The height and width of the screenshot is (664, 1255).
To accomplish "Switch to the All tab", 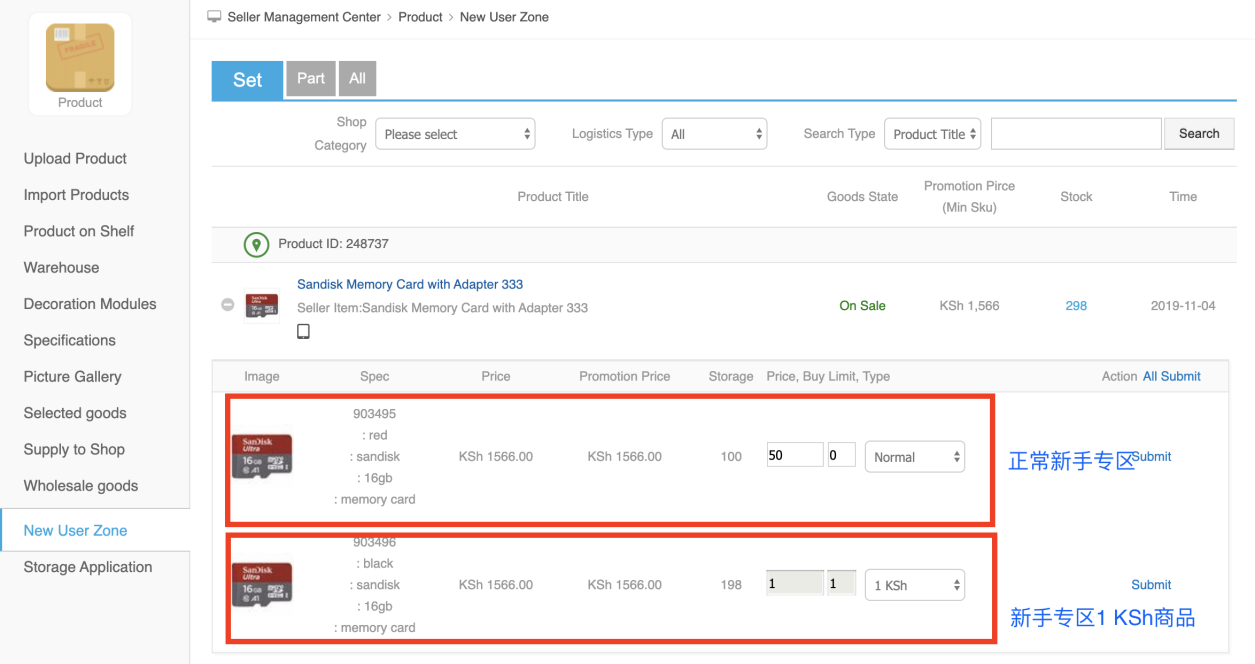I will [x=357, y=79].
